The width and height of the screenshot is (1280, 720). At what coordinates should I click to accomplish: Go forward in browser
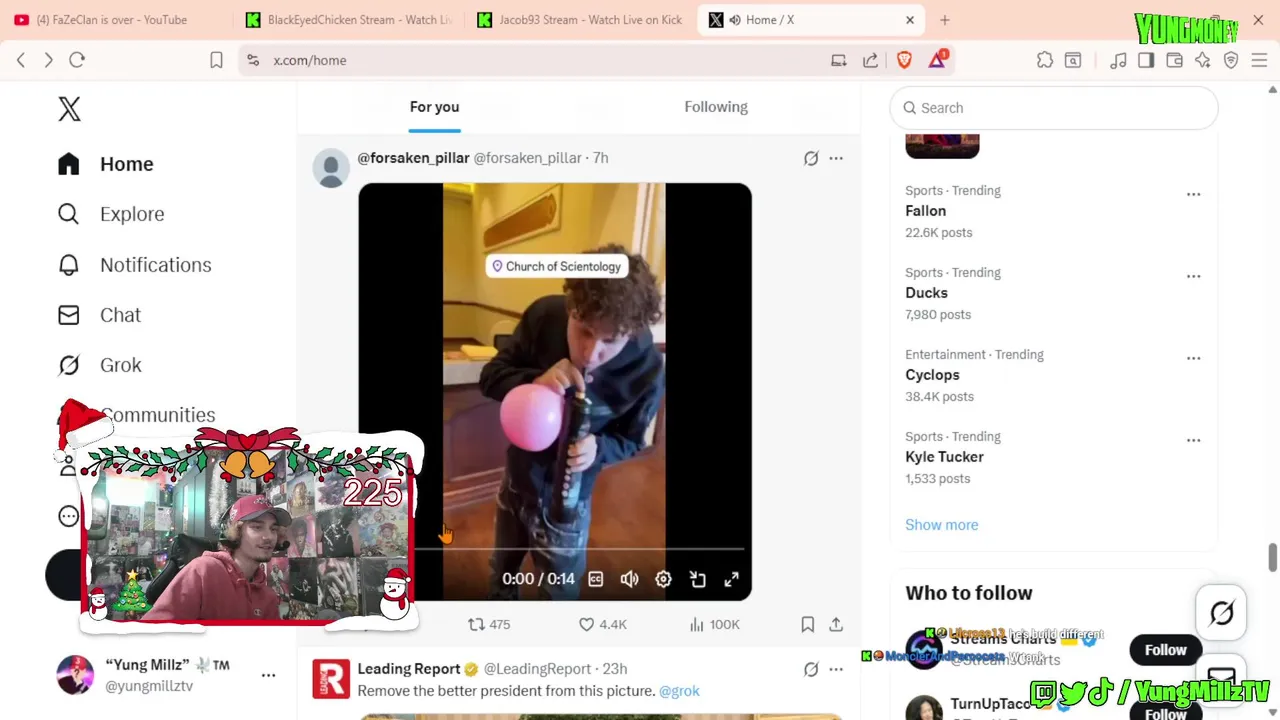point(48,60)
